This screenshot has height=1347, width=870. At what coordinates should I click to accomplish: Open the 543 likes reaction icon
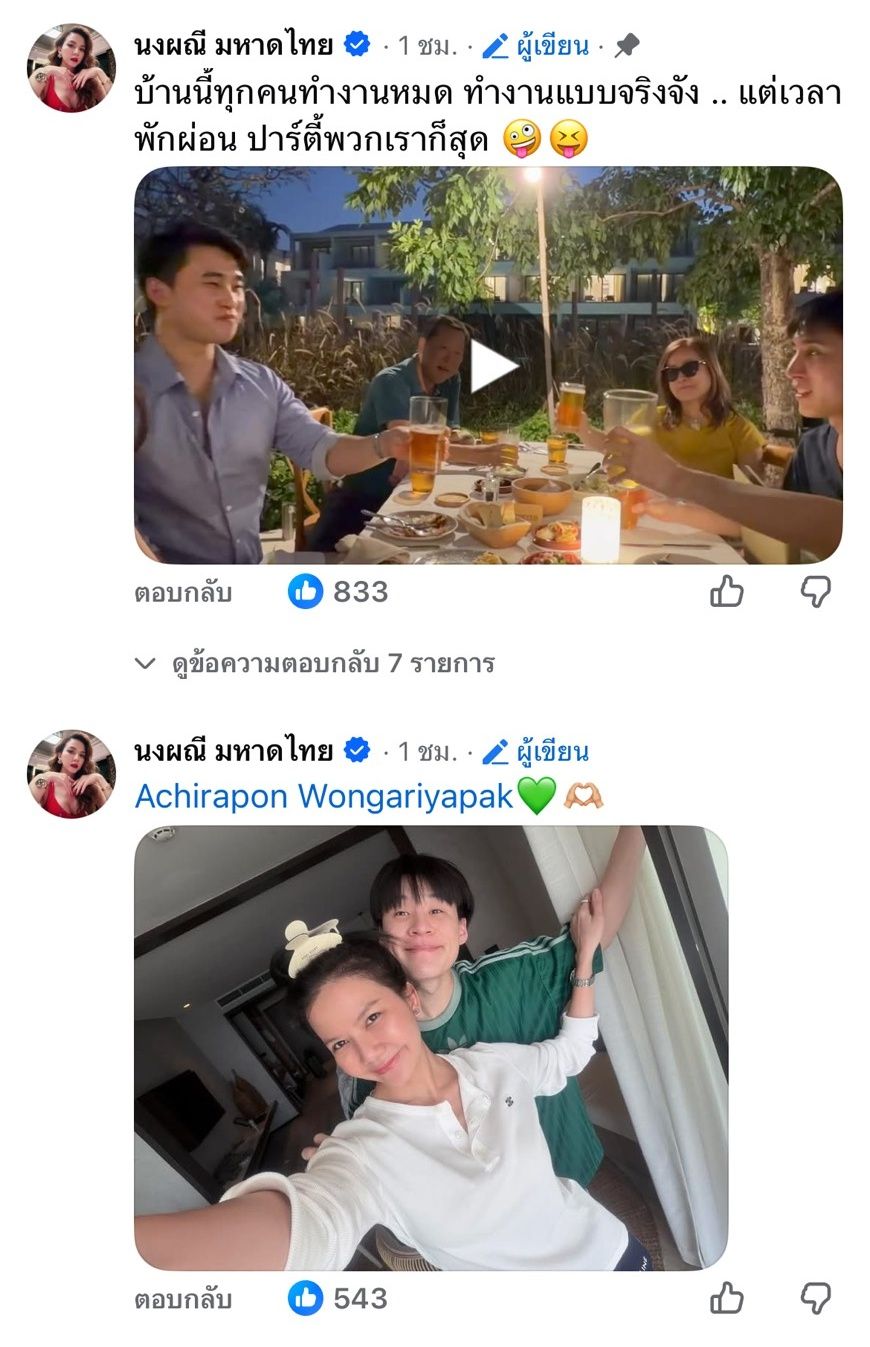(305, 1299)
